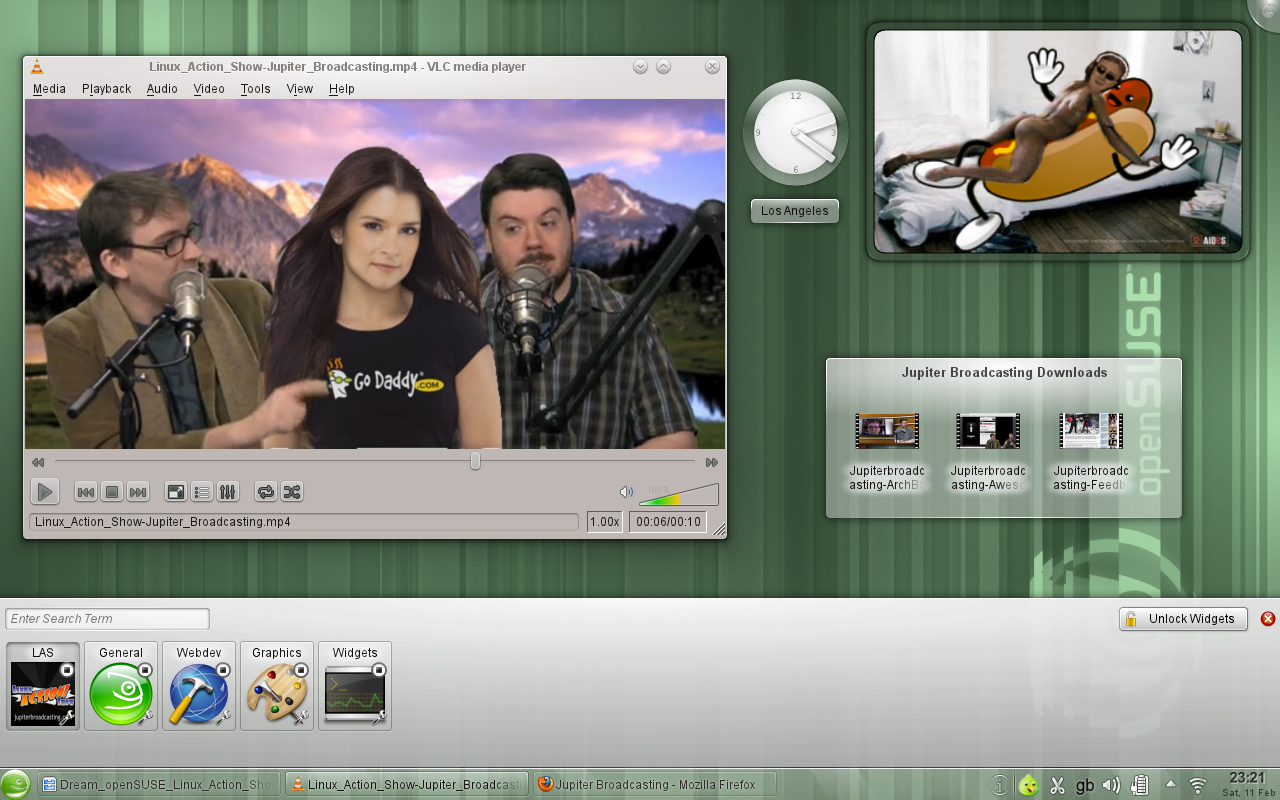The height and width of the screenshot is (800, 1280).
Task: Mute audio with VLC speaker icon
Action: [626, 492]
